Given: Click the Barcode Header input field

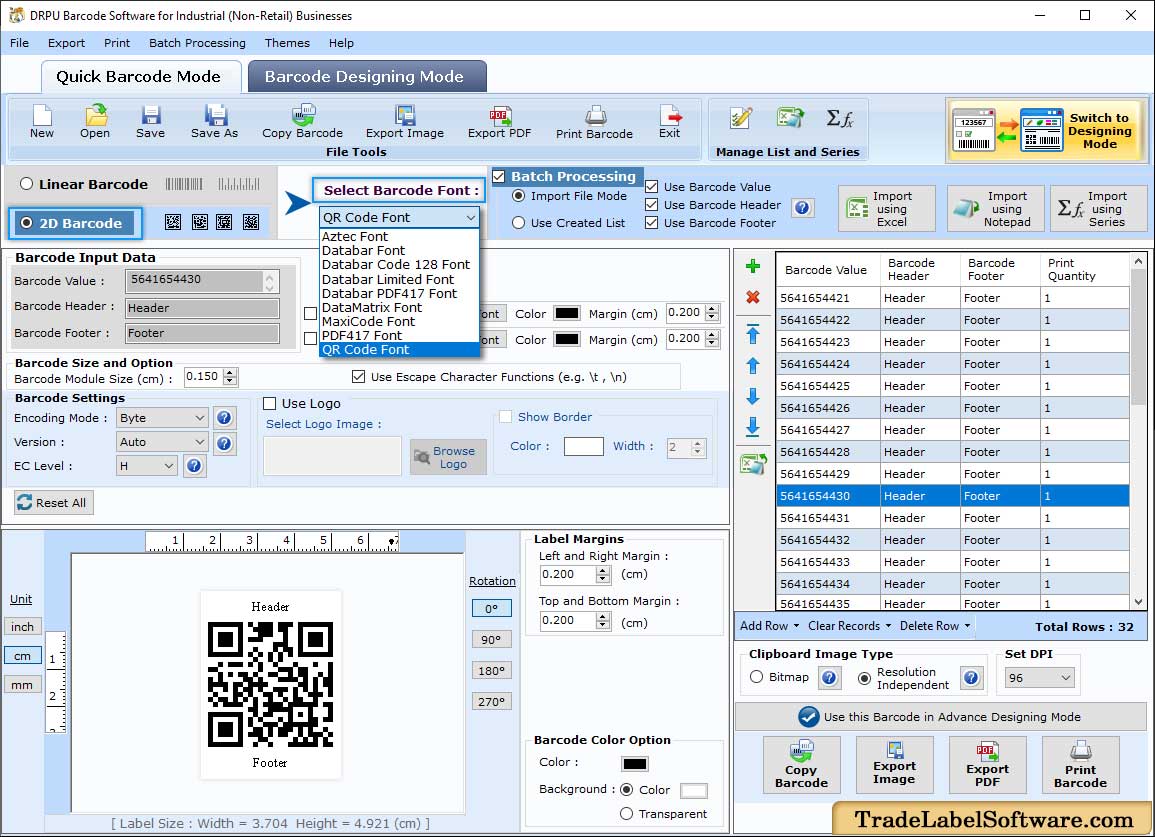Looking at the screenshot, I should (x=202, y=308).
